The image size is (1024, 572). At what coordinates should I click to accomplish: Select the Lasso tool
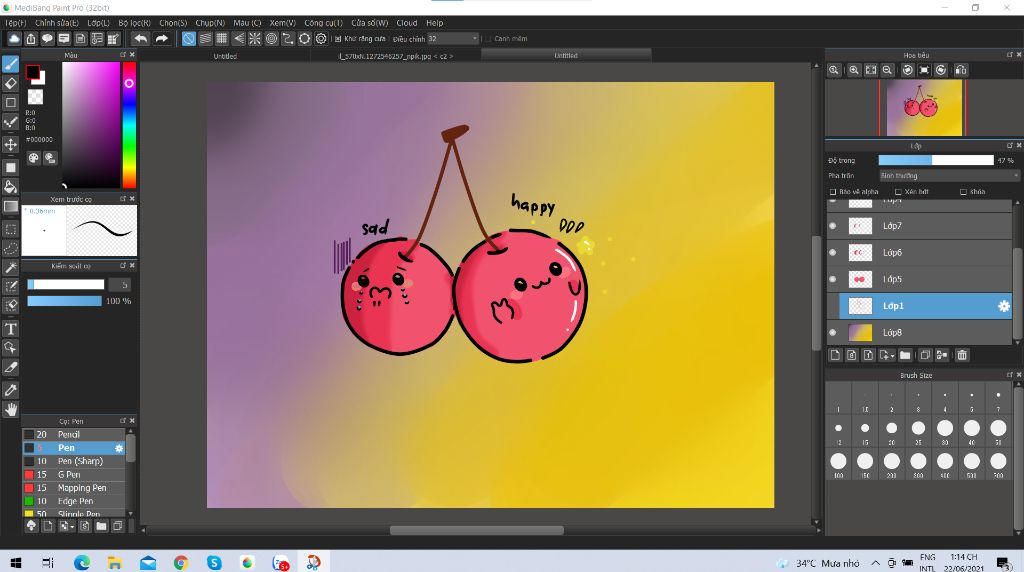click(10, 248)
